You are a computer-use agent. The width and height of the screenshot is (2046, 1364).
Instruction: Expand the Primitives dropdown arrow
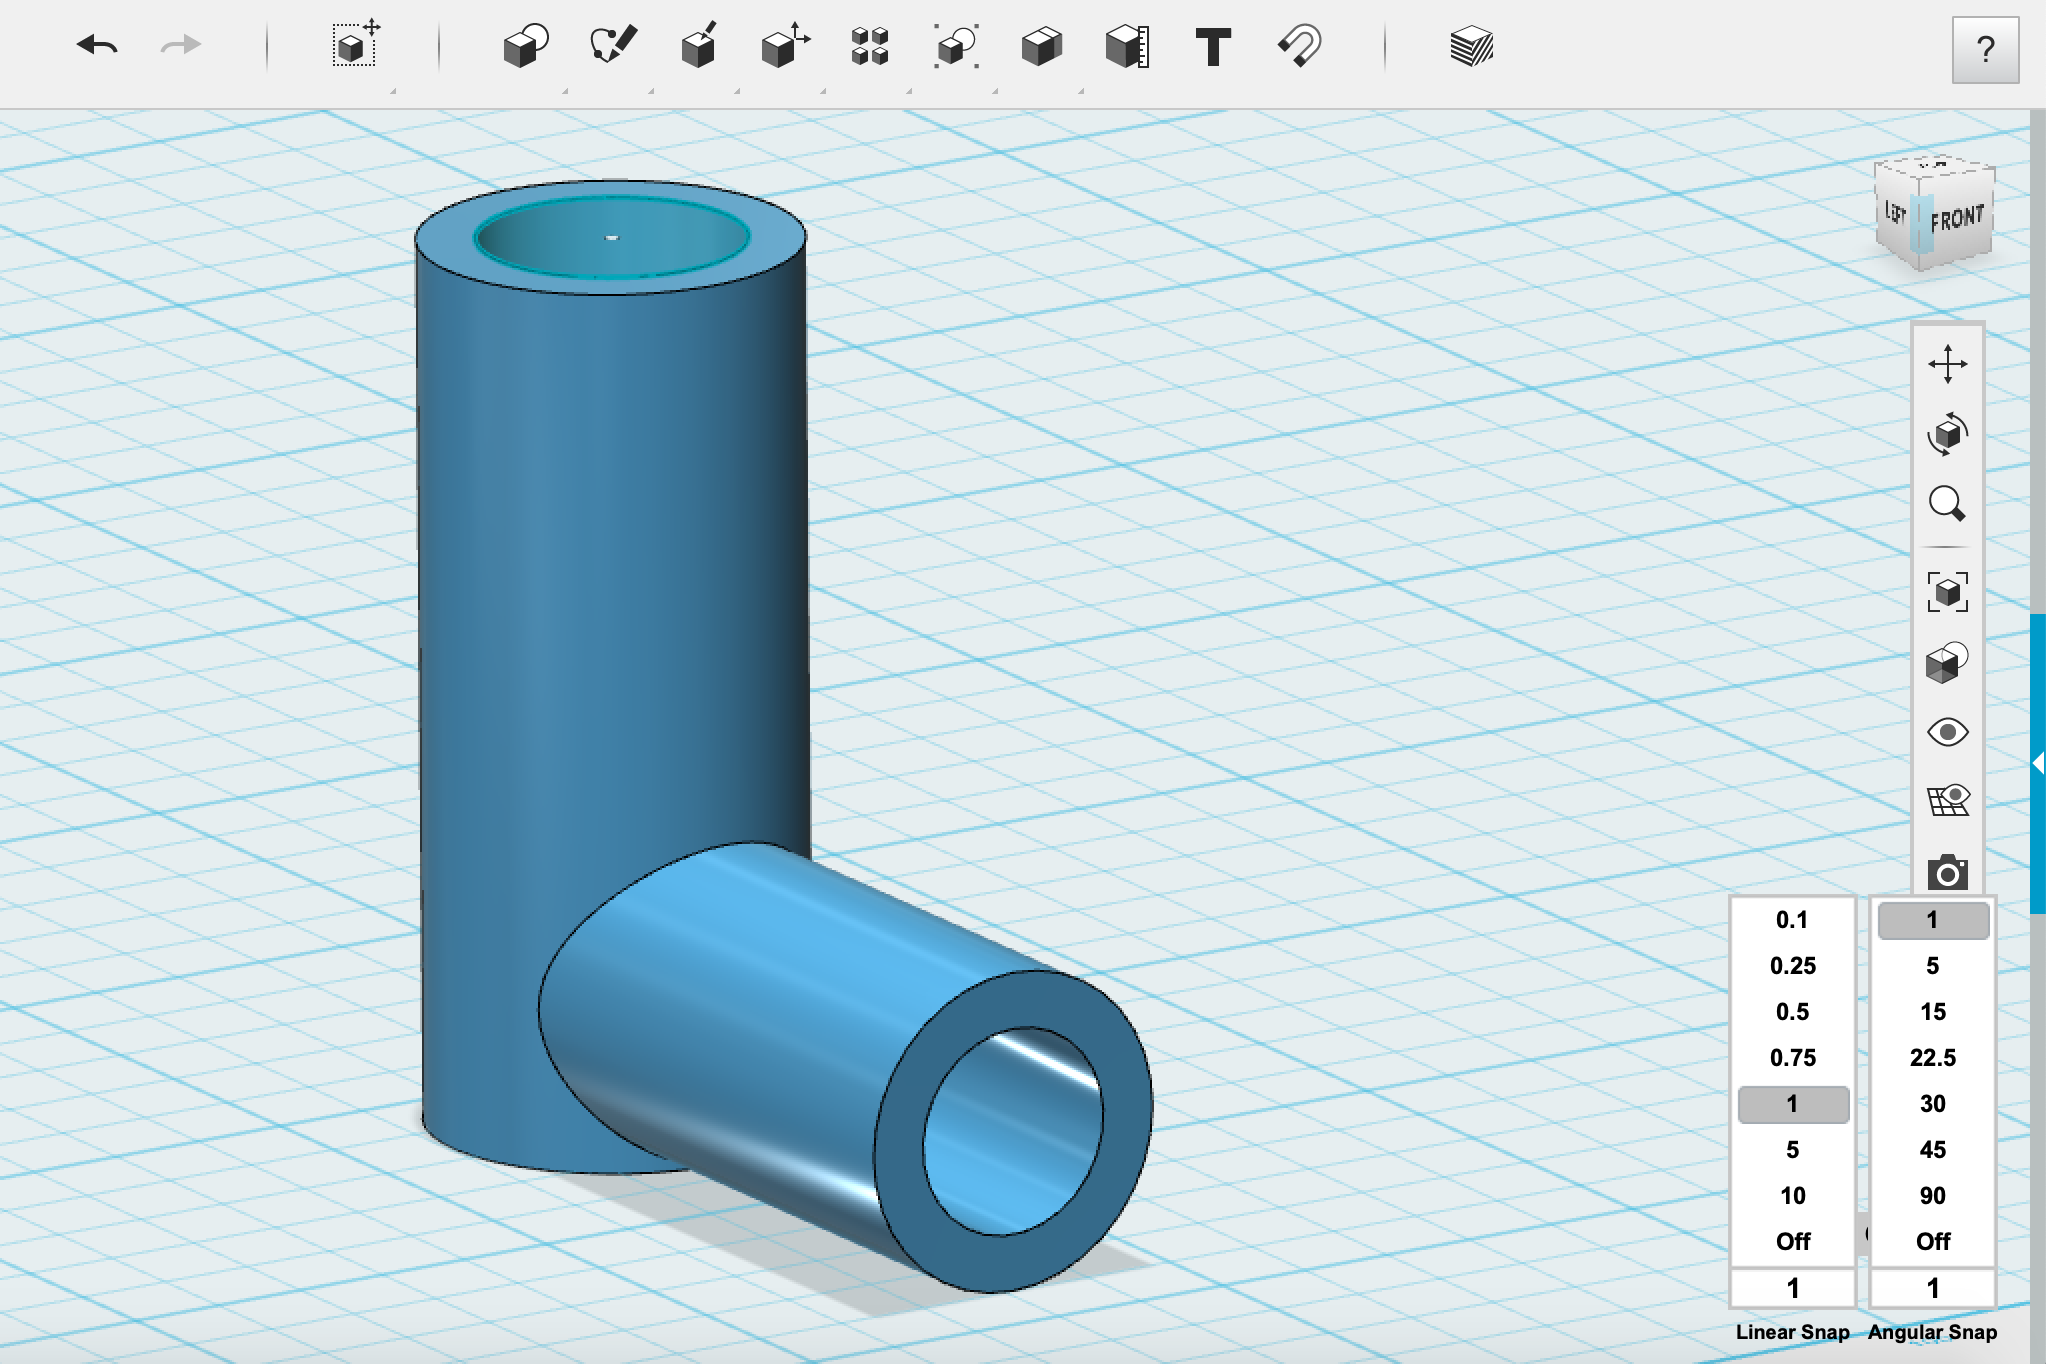(x=565, y=91)
